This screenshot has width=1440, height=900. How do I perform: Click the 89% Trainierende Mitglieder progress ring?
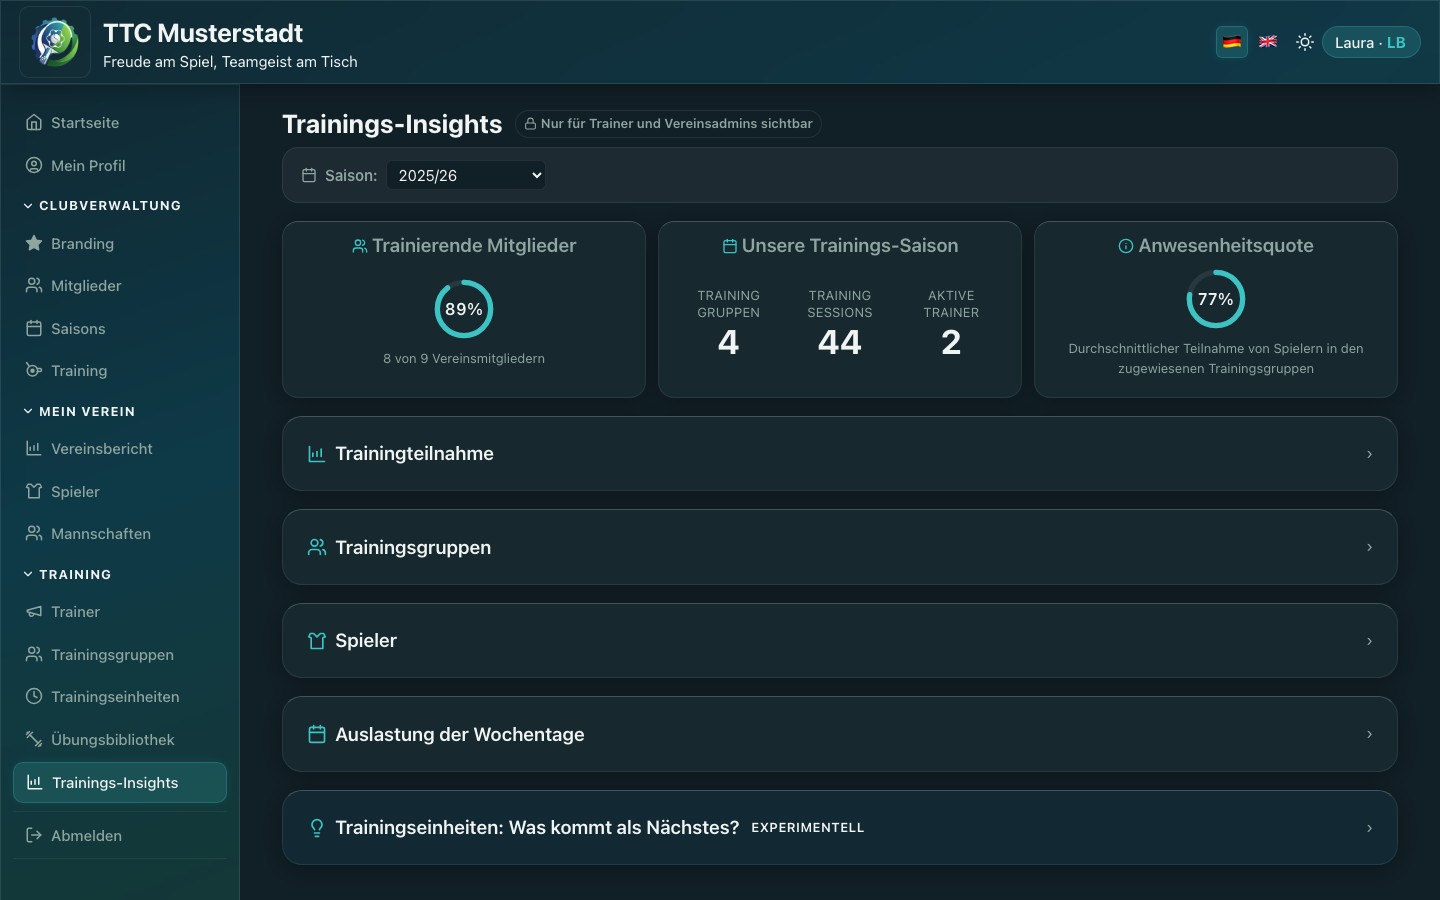click(464, 309)
